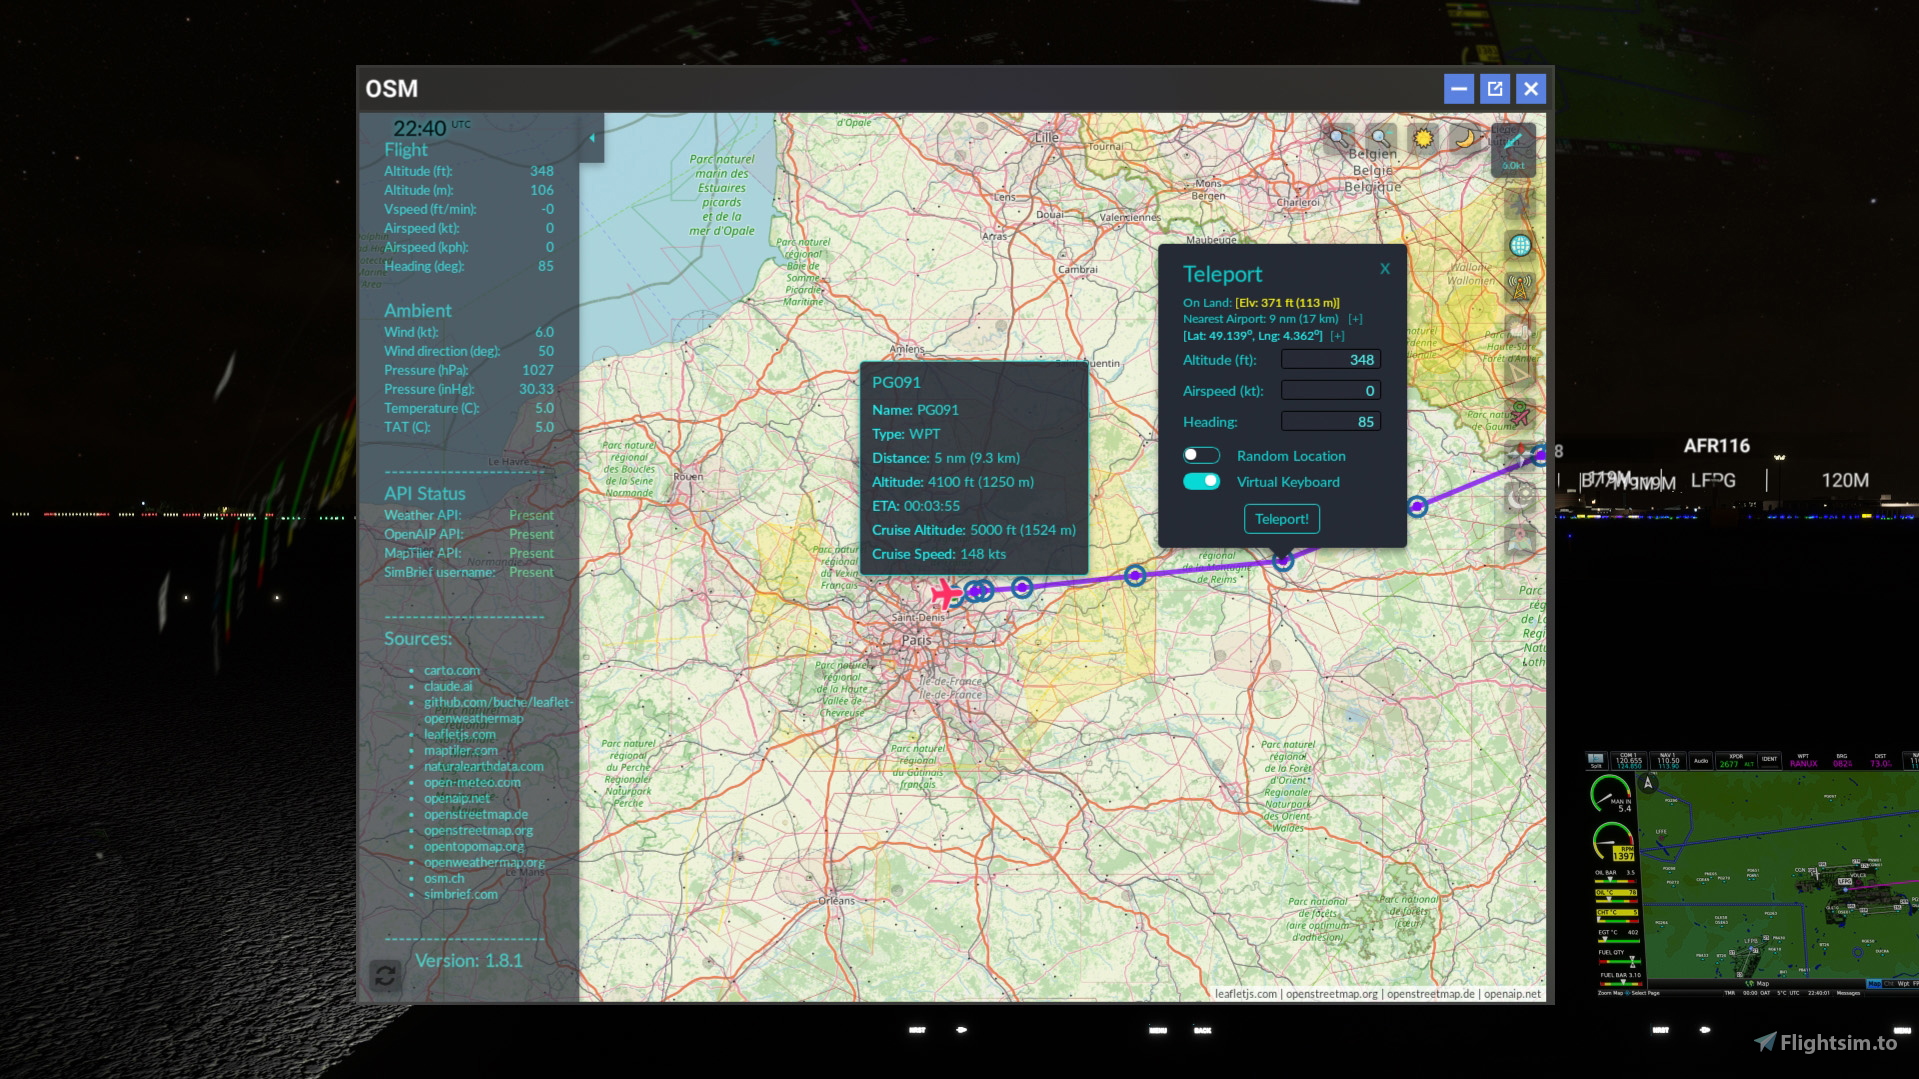Expand the latitude/longitude details with [+]
Screen dimensions: 1919x1079
click(1338, 336)
